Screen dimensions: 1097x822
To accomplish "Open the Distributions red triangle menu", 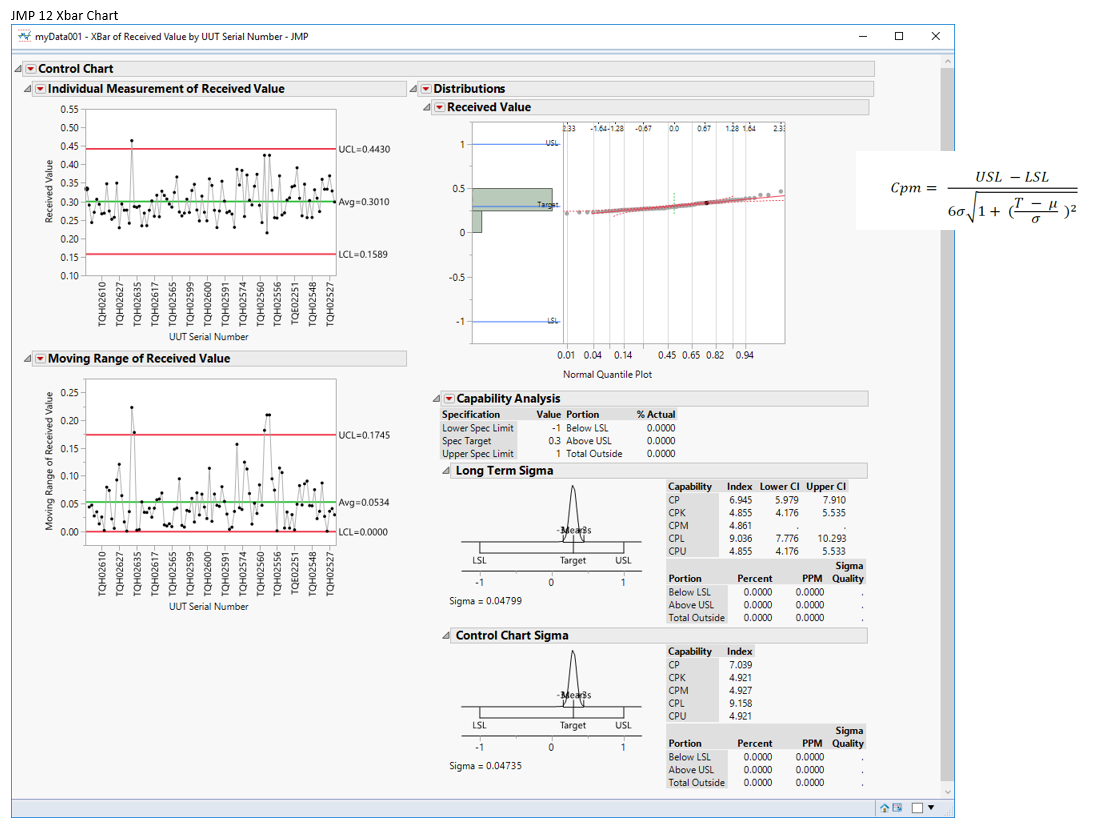I will tap(426, 89).
